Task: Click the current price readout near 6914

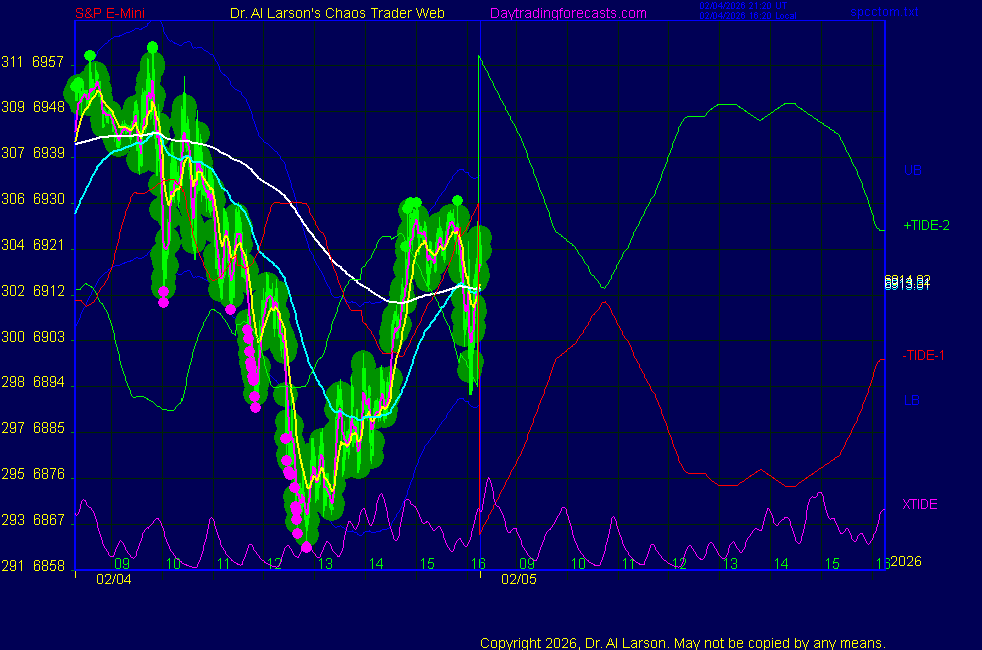Action: coord(907,280)
